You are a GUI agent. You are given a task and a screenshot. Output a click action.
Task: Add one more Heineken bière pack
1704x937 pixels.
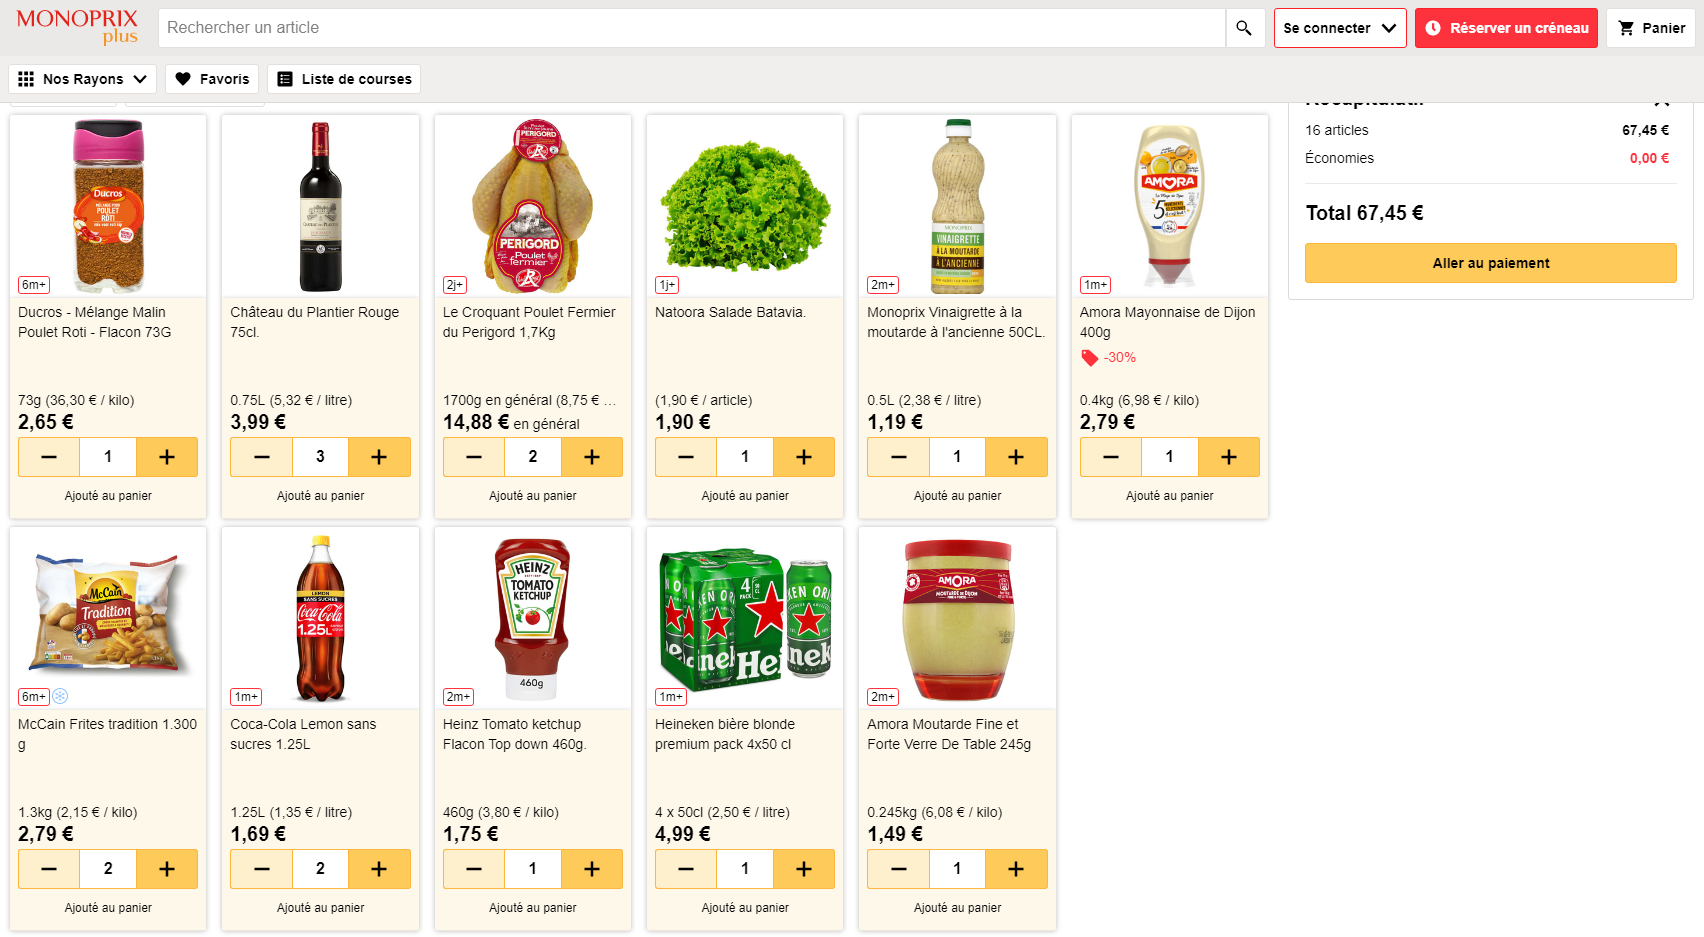pyautogui.click(x=804, y=869)
